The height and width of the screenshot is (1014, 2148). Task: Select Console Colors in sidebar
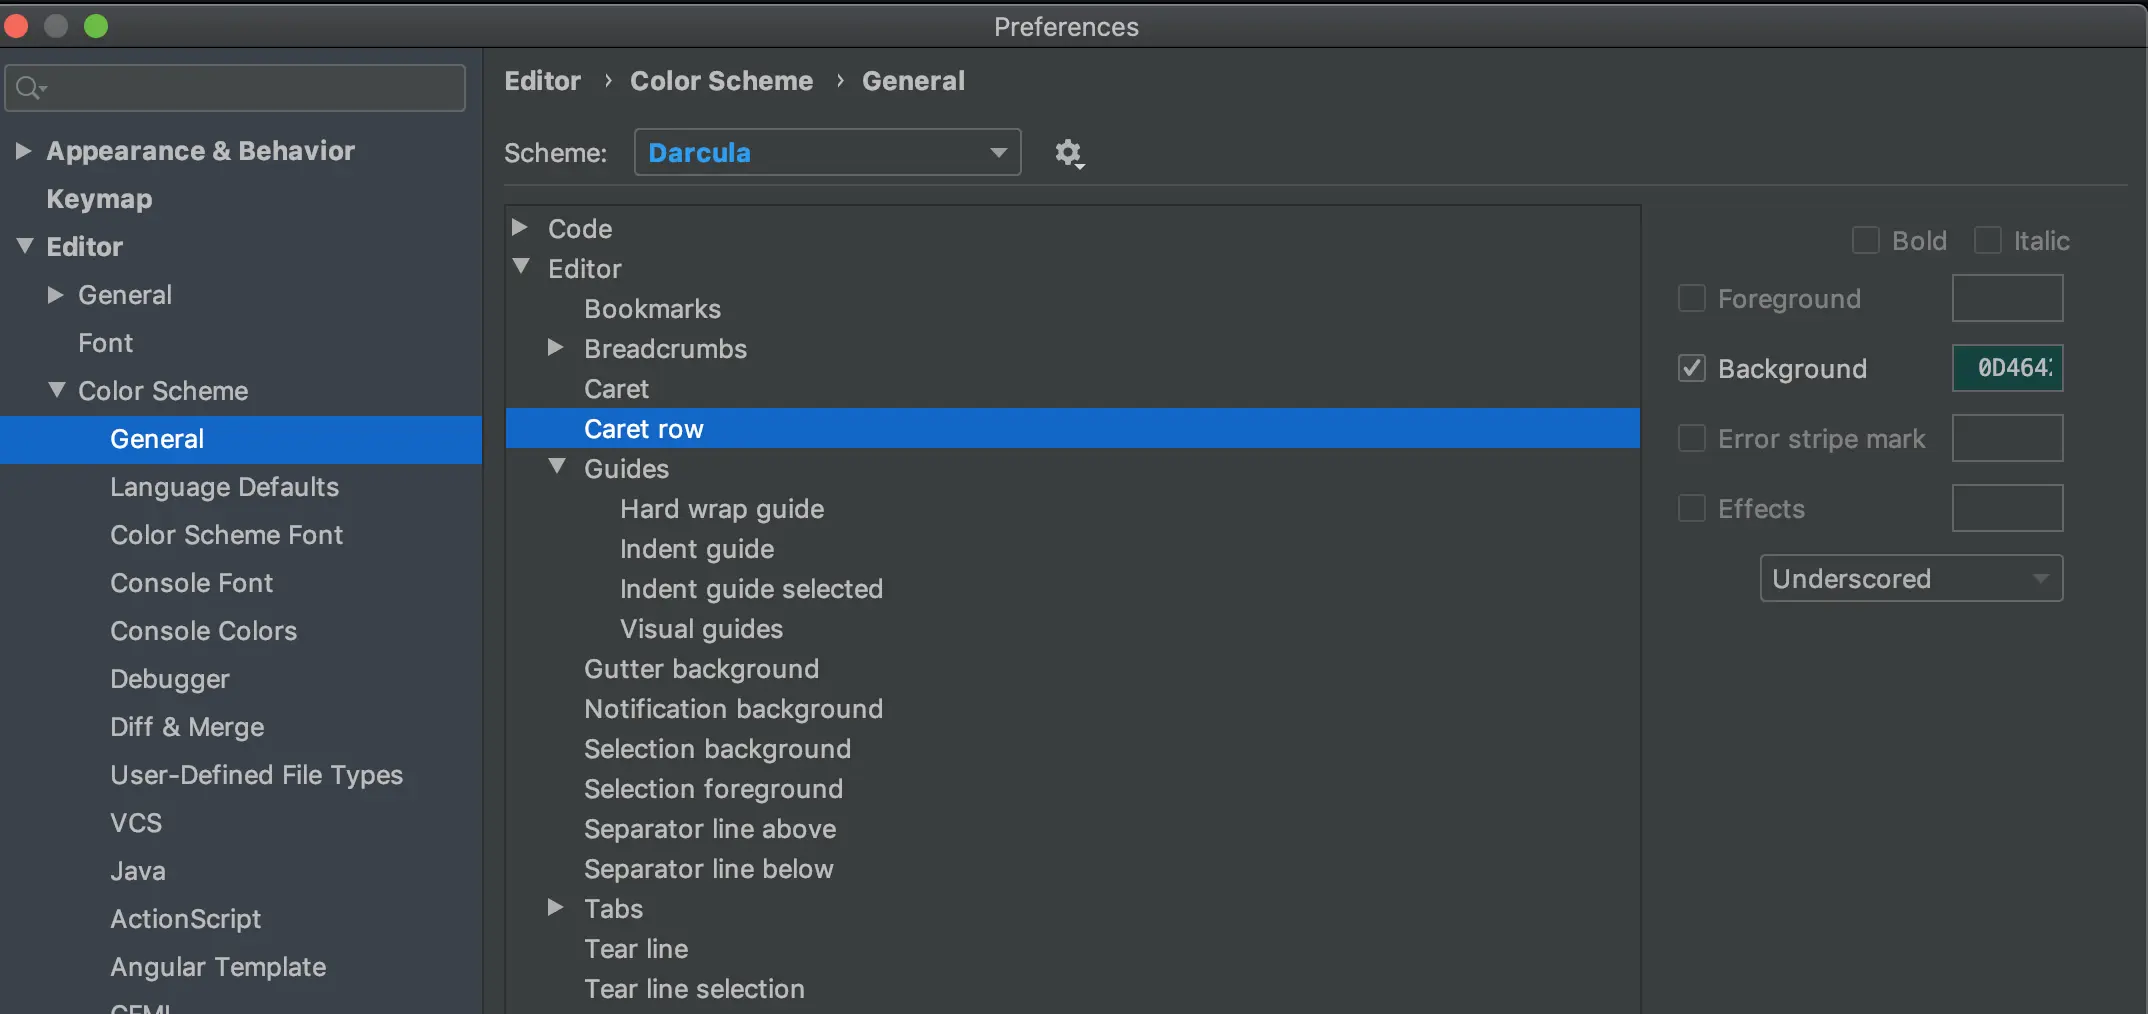(203, 631)
